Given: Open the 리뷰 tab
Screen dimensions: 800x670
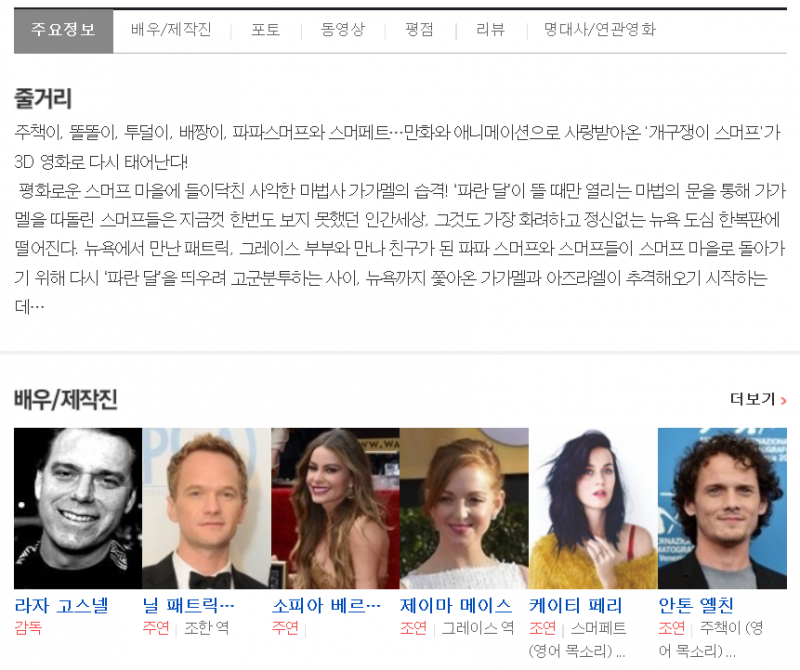Looking at the screenshot, I should coord(490,30).
